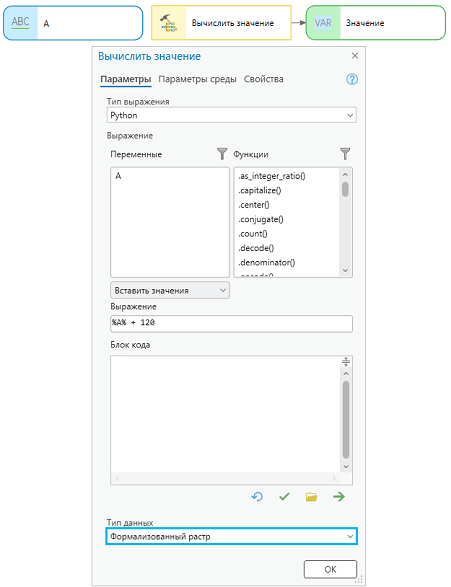This screenshot has width=451, height=587.
Task: Click the hammer icon of the Calculate Value tool
Action: (168, 23)
